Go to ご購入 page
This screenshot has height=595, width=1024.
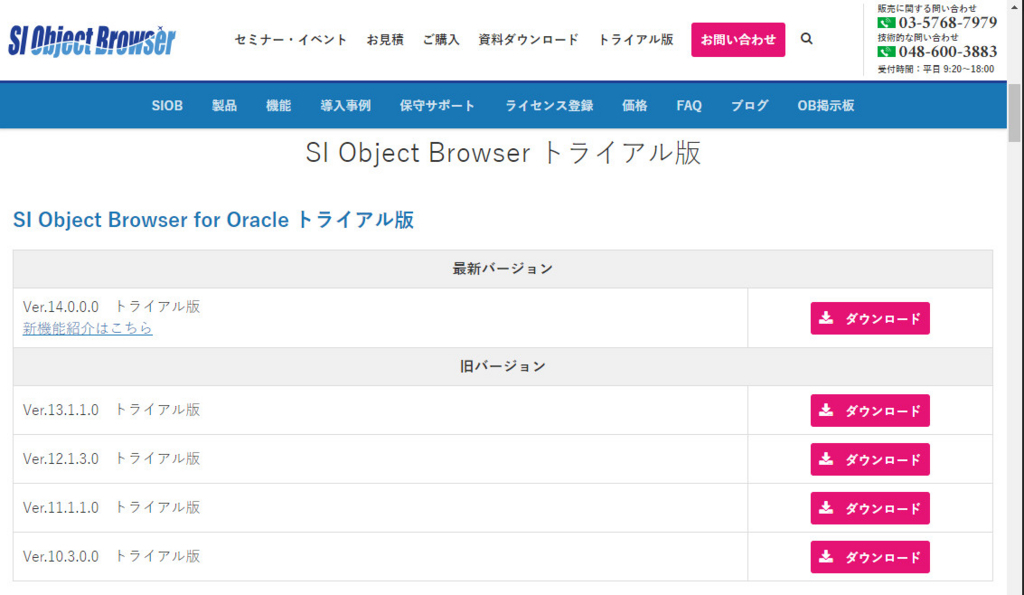tap(441, 40)
